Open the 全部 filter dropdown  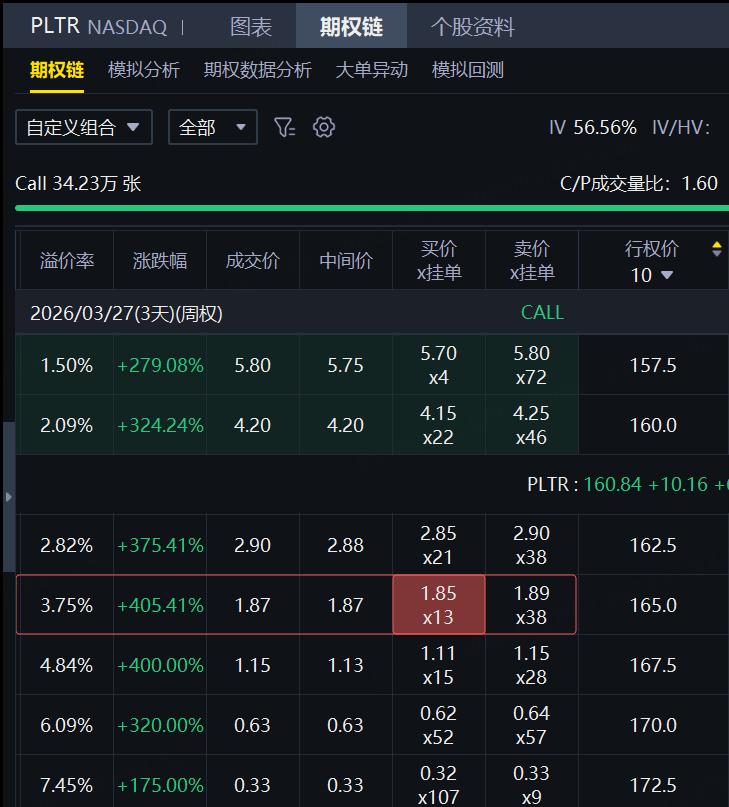[x=212, y=127]
